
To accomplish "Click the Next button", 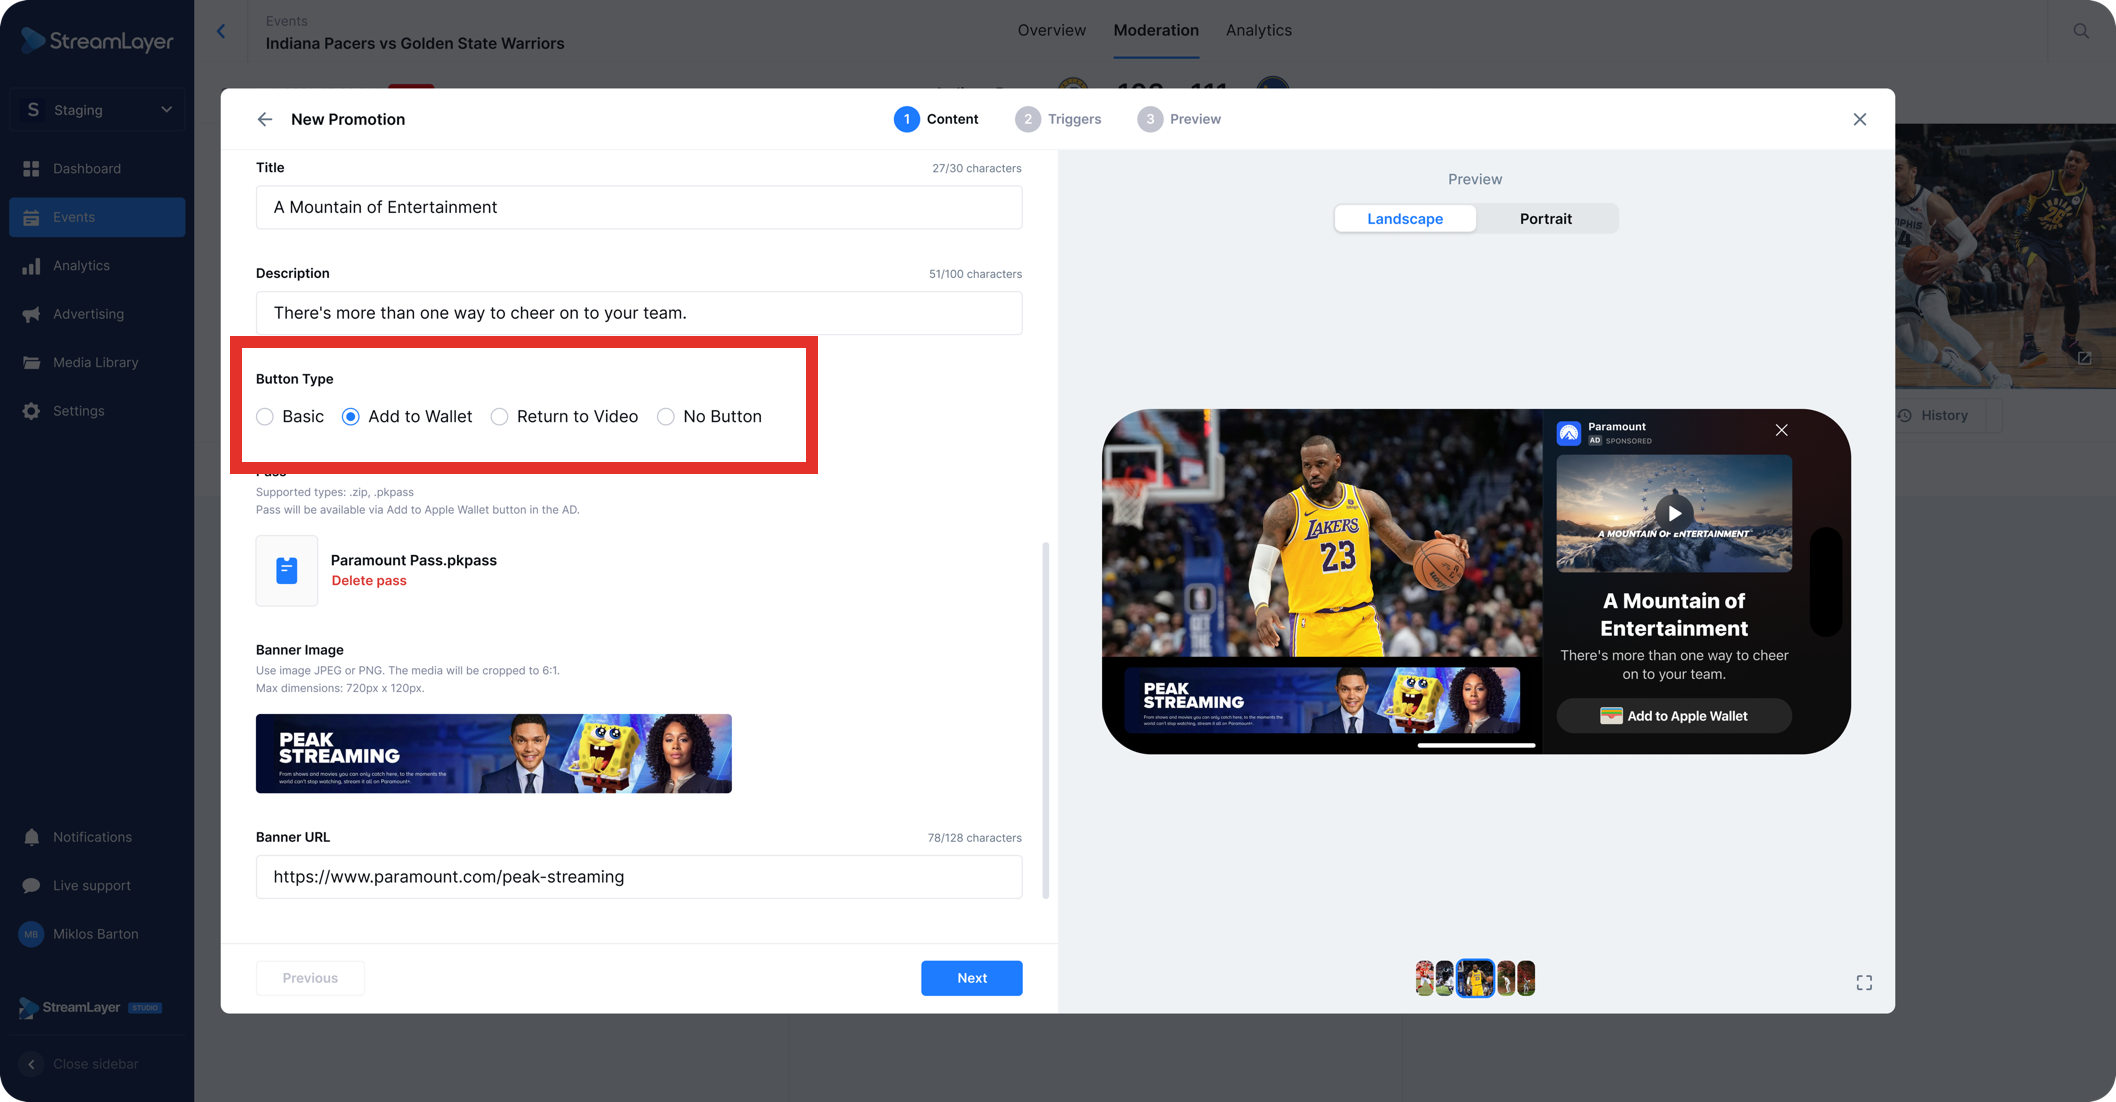I will click(x=971, y=978).
